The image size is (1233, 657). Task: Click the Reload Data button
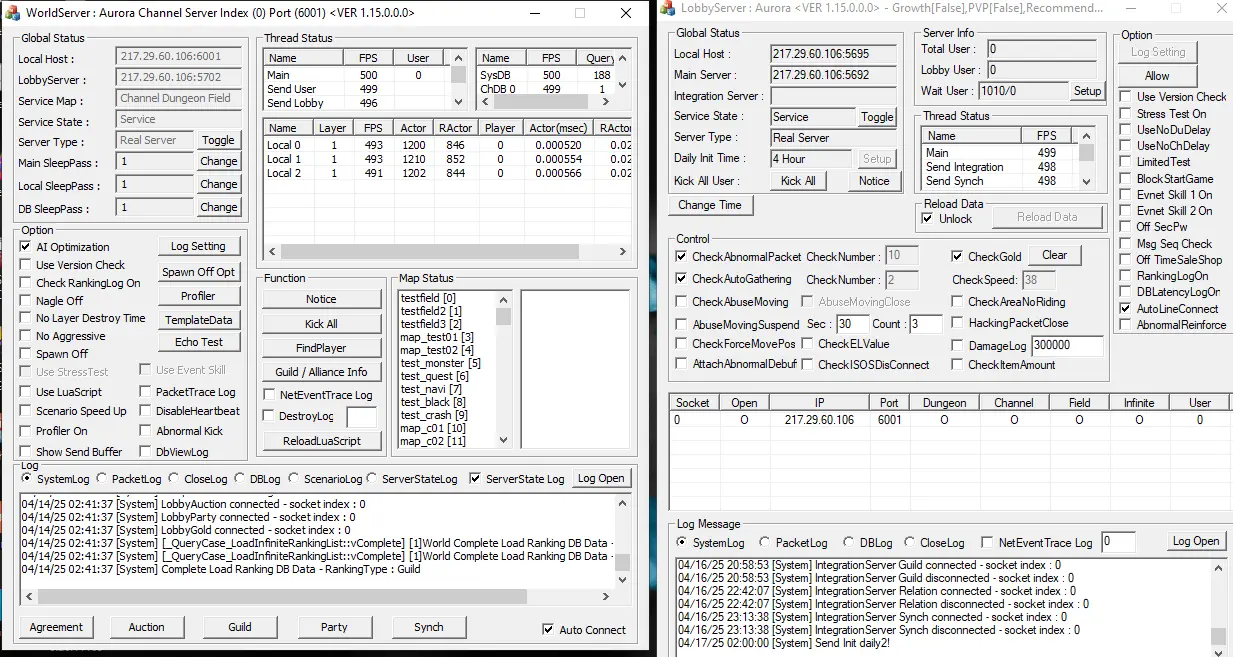(x=1047, y=217)
